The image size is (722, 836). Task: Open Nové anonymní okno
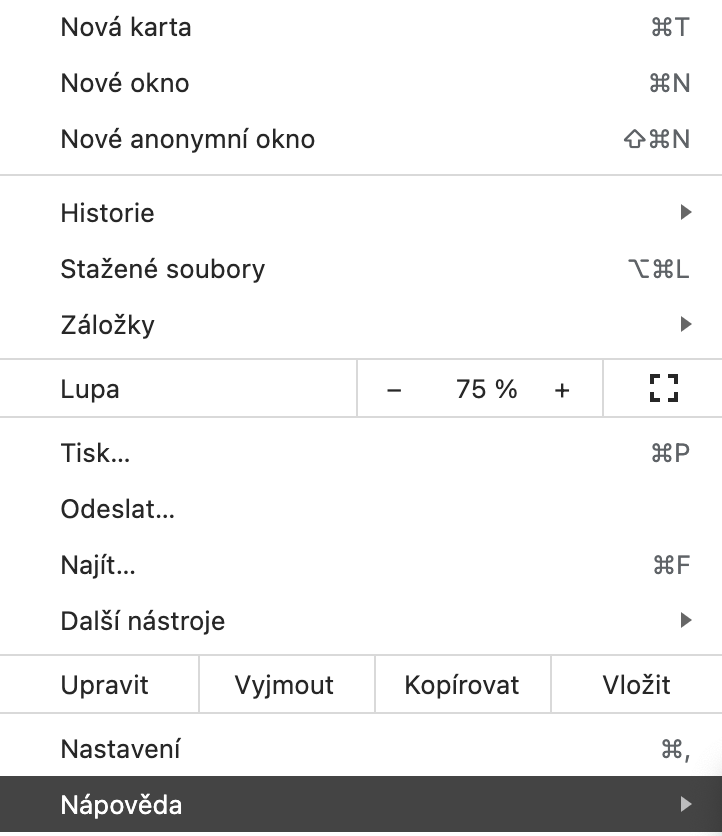188,139
